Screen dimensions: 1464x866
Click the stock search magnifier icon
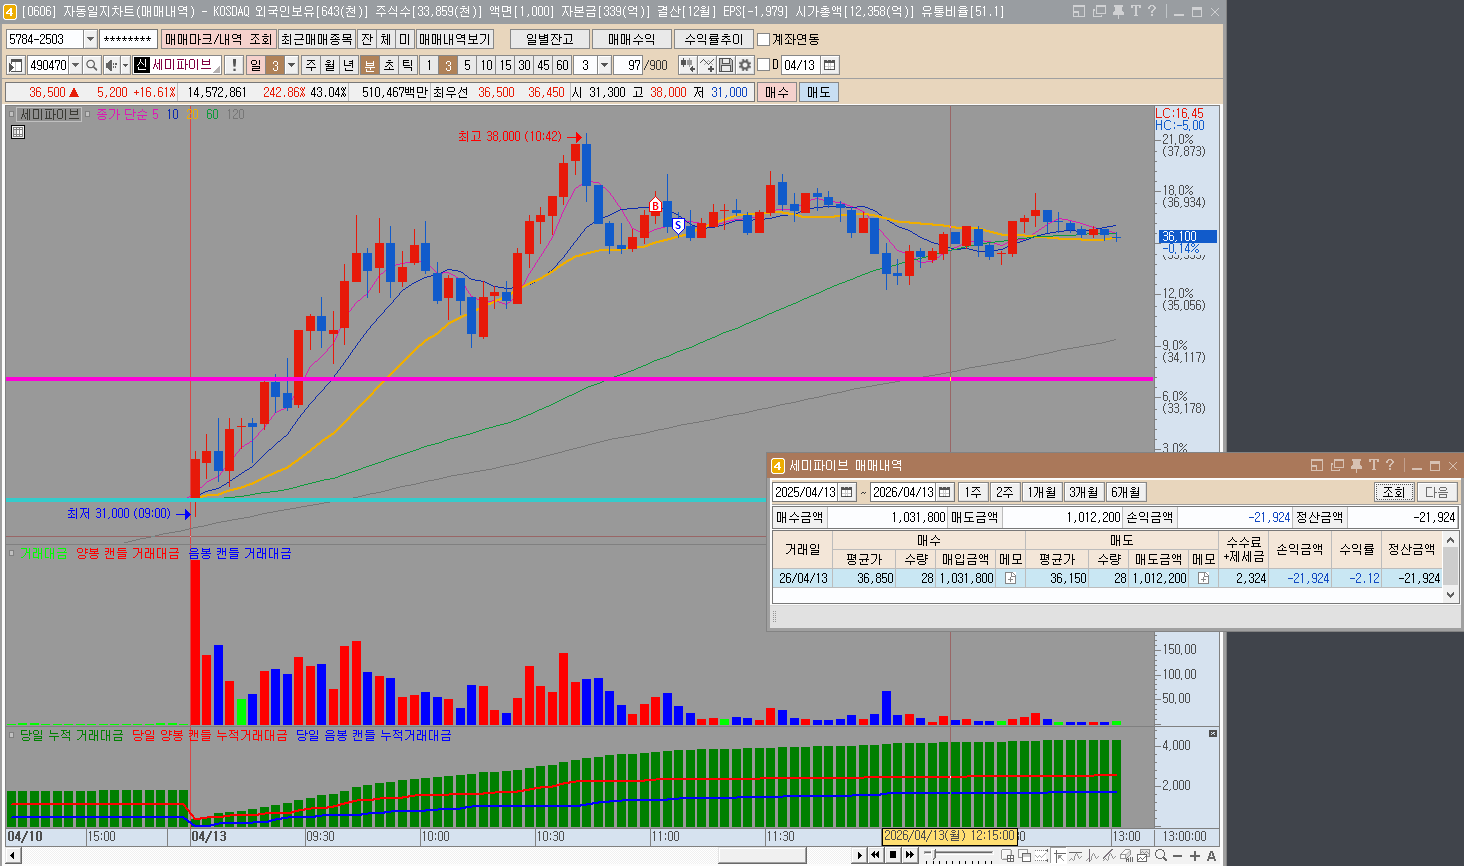point(91,65)
